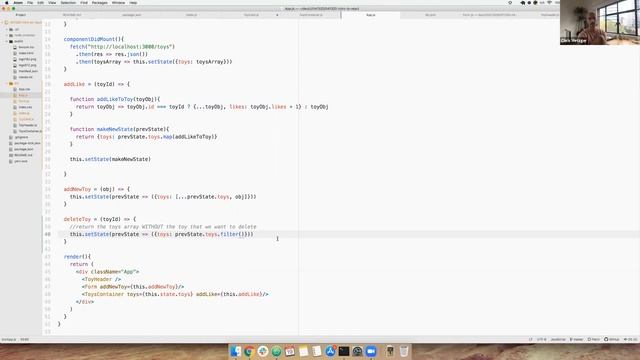Open index.html in the public folder
640x360 pixels.
pyautogui.click(x=26, y=53)
